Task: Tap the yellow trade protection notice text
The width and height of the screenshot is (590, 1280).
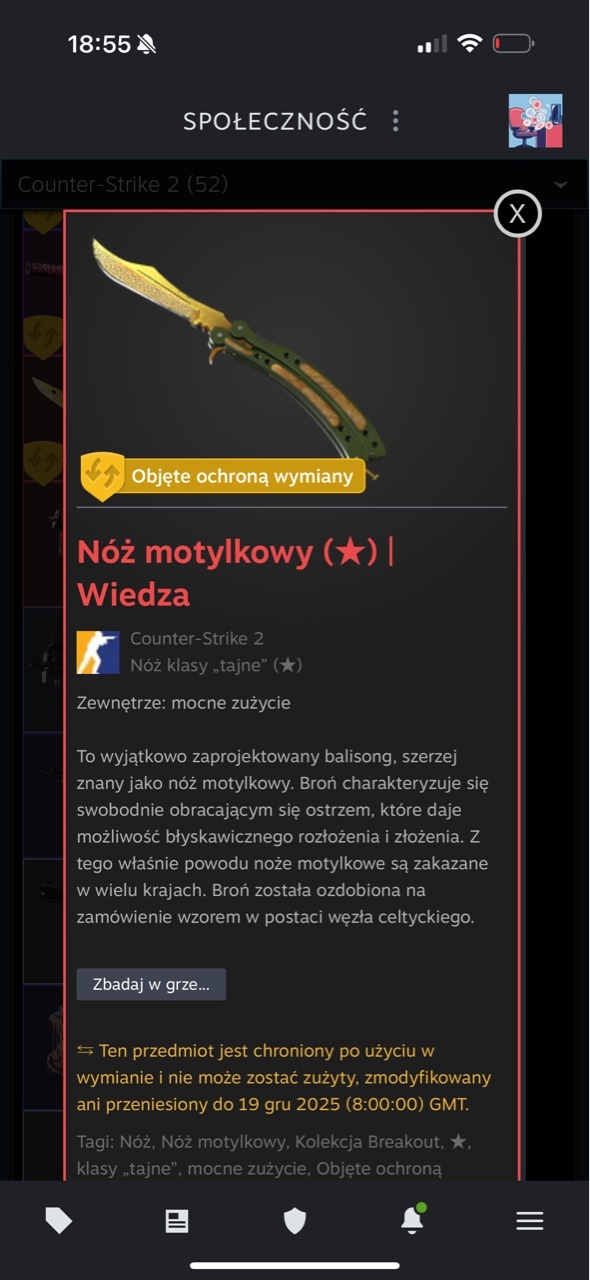Action: 284,1077
